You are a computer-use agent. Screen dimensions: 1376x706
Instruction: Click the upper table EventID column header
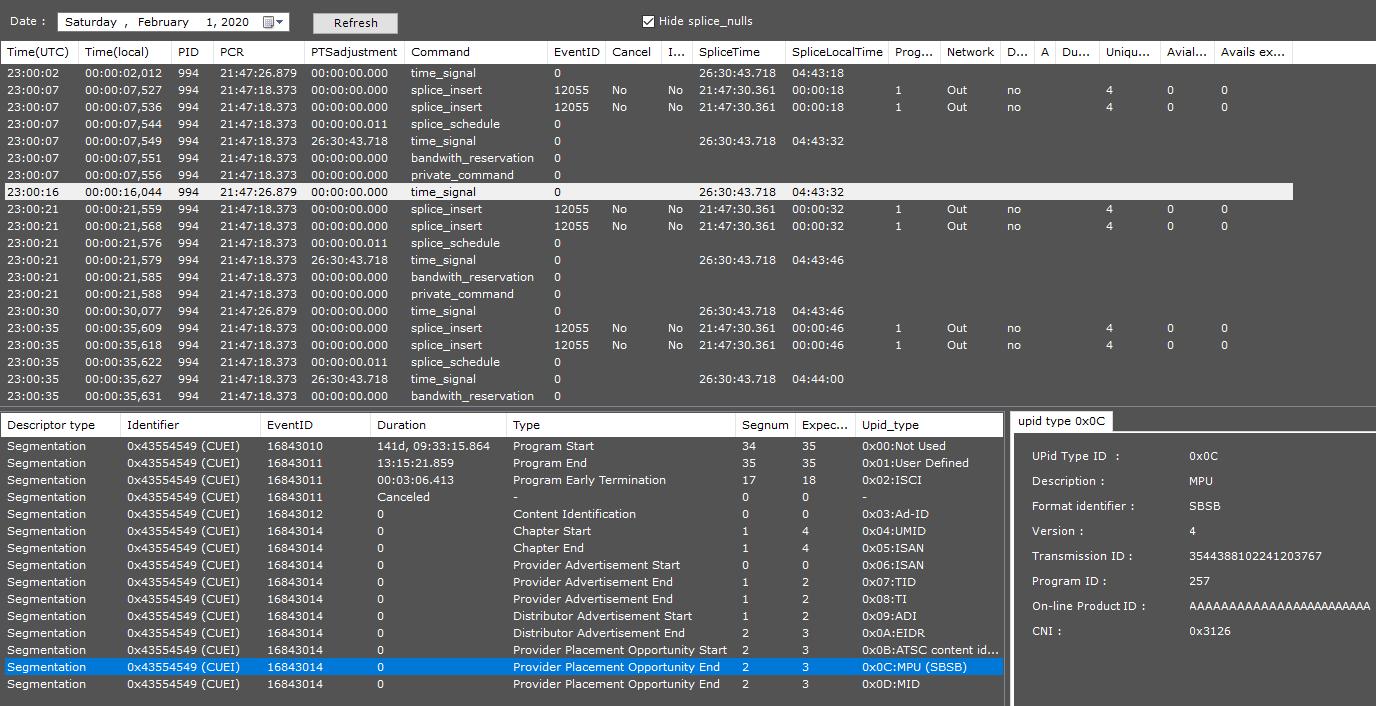tap(577, 52)
